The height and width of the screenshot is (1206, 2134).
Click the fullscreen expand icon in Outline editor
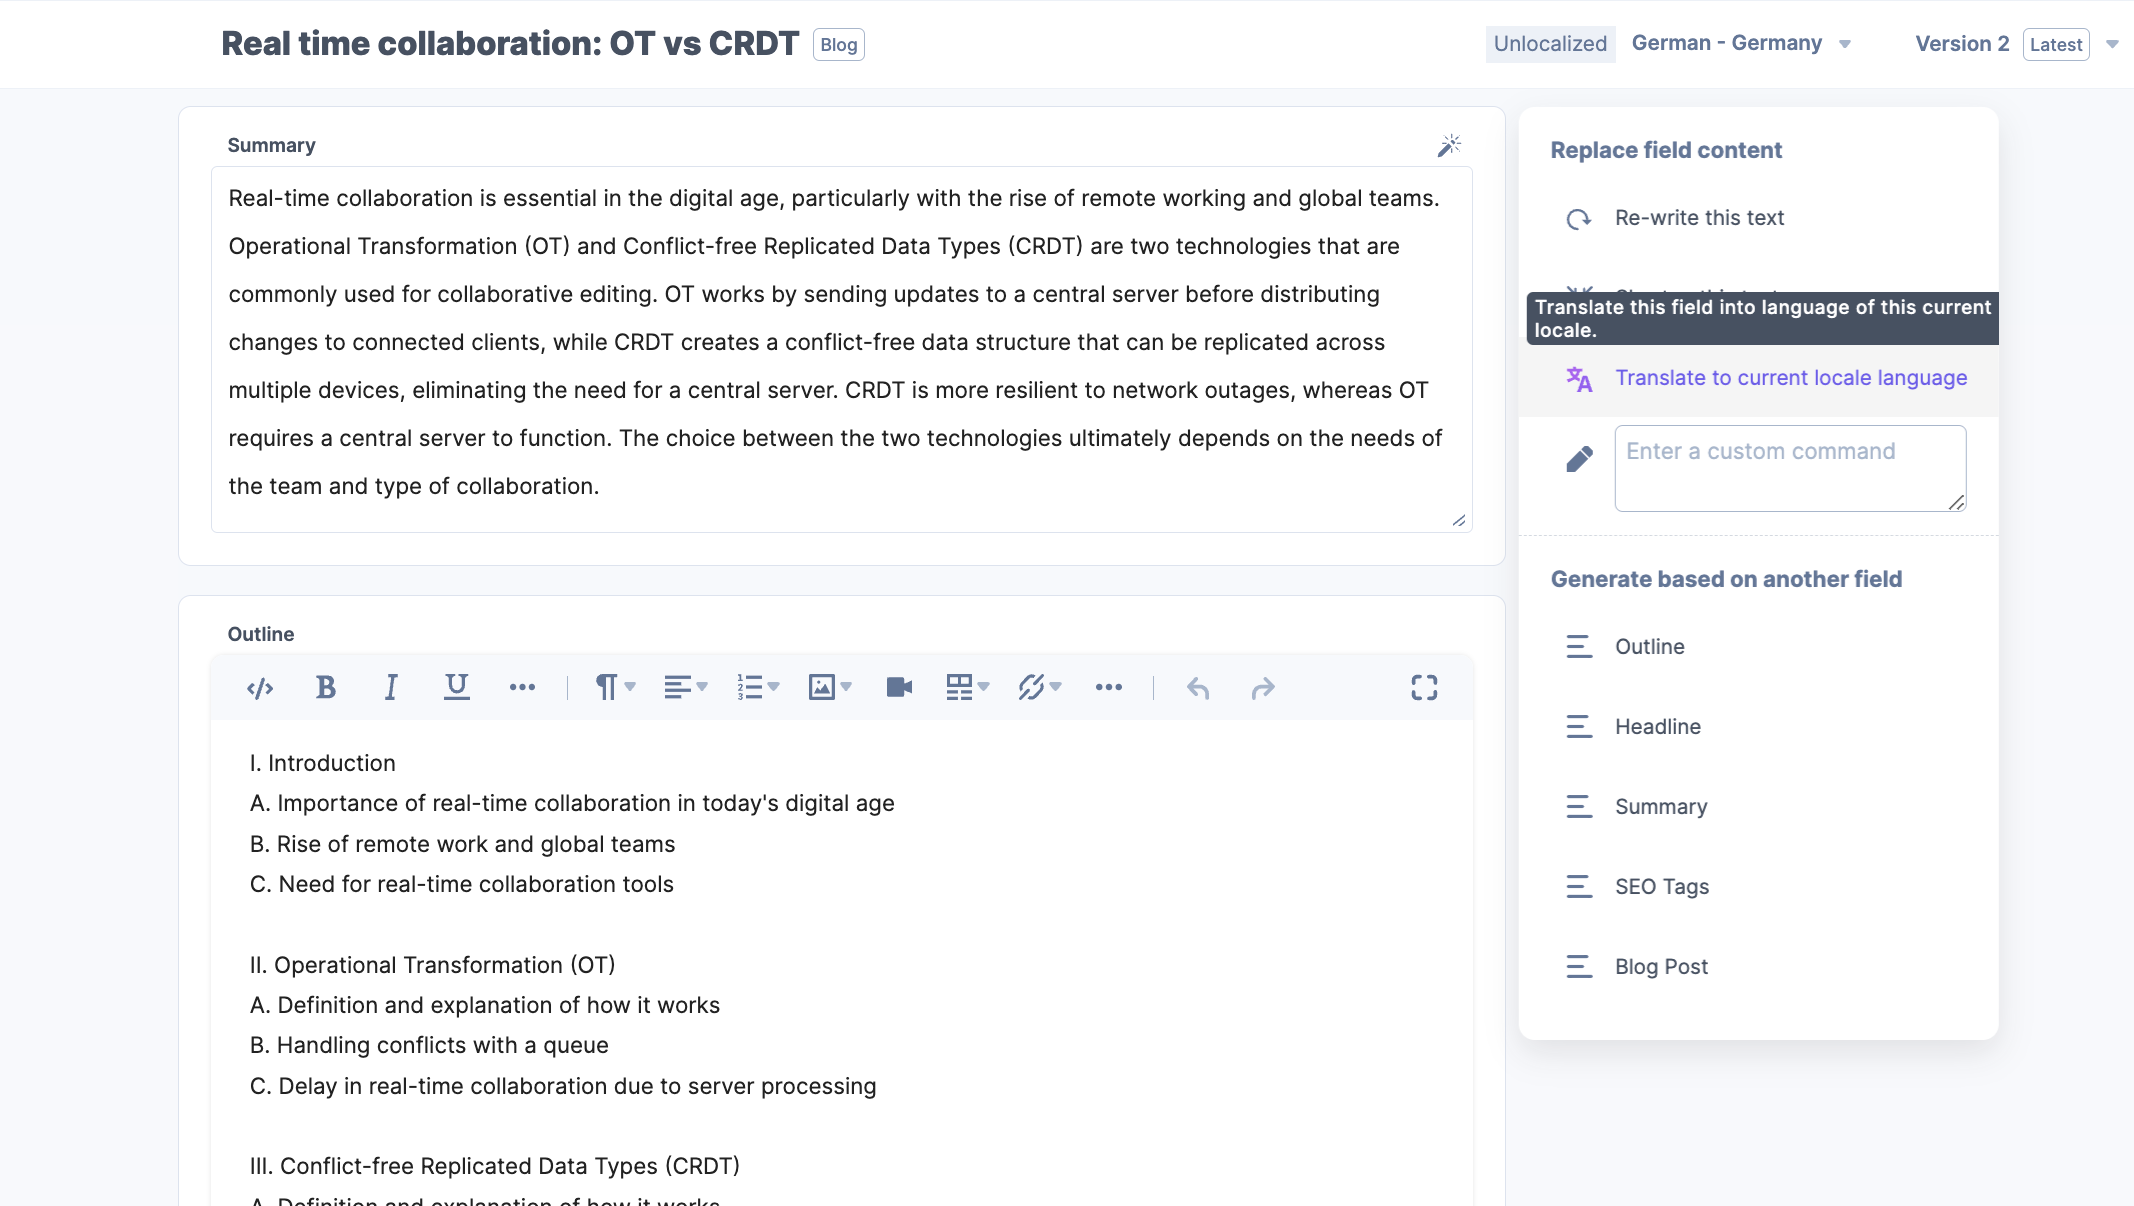pyautogui.click(x=1423, y=687)
